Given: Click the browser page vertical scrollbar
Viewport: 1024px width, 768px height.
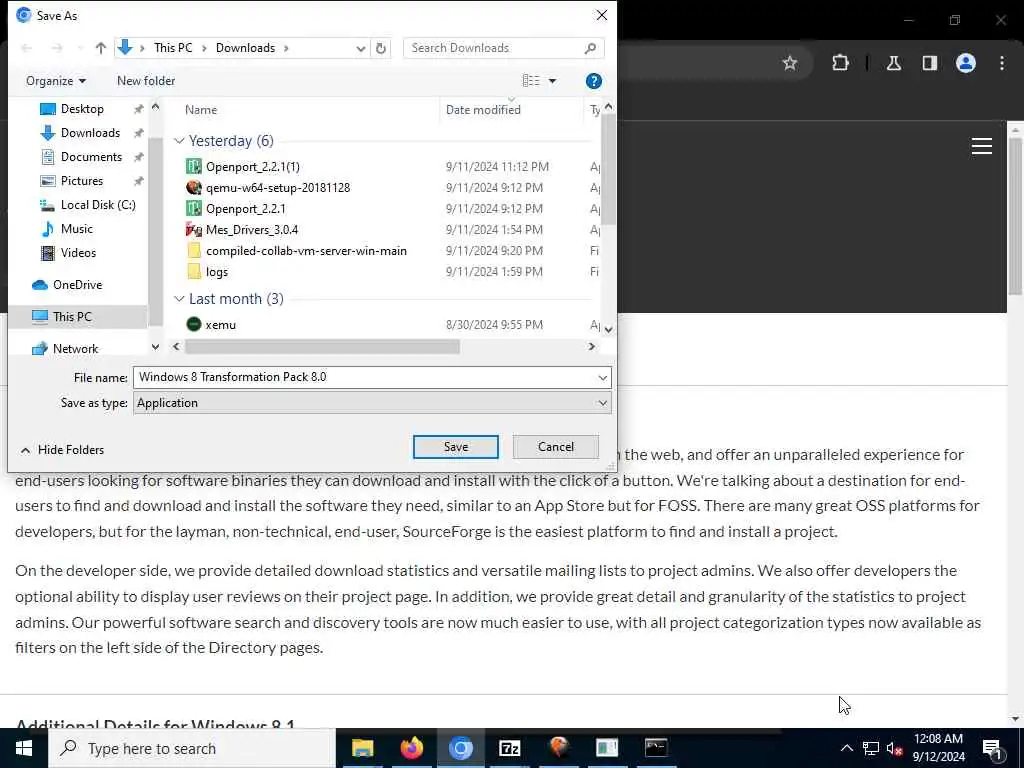Looking at the screenshot, I should (x=1016, y=216).
